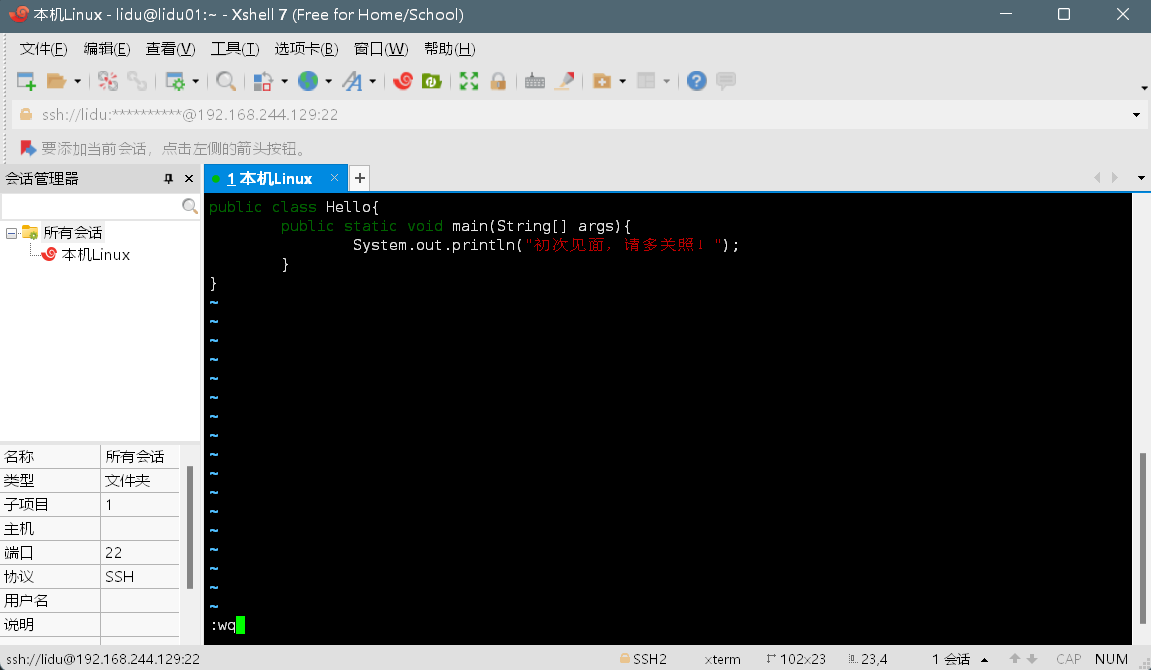Screen dimensions: 1151x670
Task: Expand the Font dropdown arrow
Action: pos(372,81)
